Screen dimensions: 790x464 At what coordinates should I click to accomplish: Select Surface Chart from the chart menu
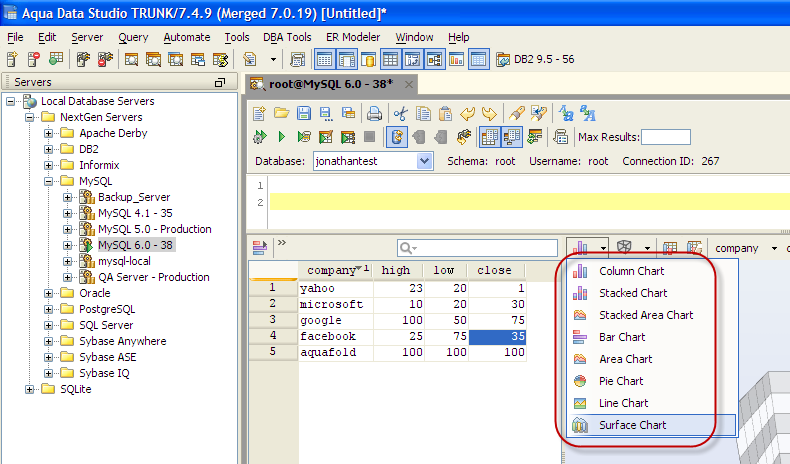click(651, 425)
